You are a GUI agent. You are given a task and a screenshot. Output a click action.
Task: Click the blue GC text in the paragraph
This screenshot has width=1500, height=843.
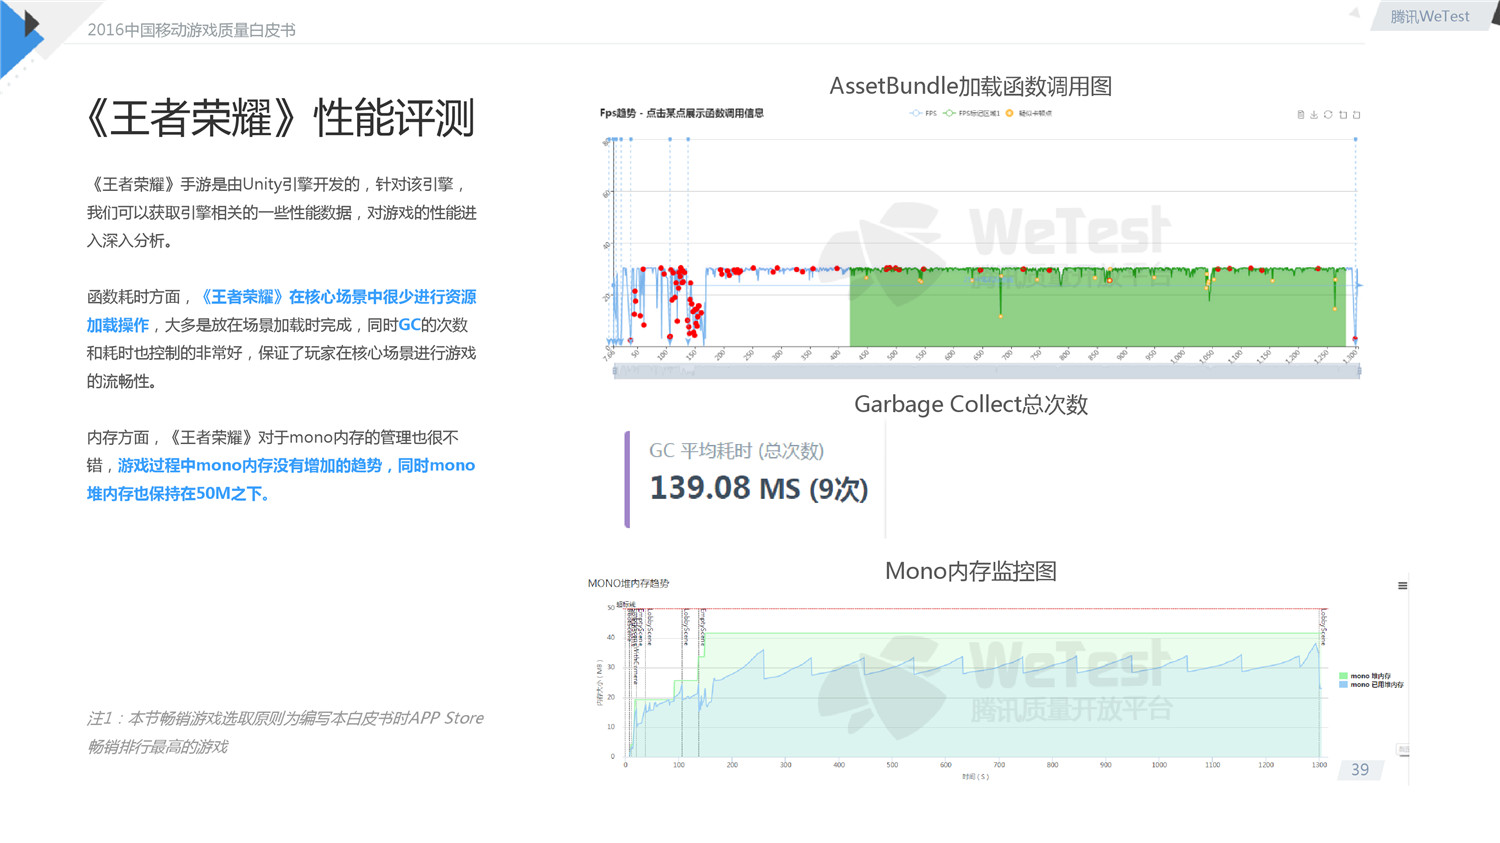click(x=409, y=325)
